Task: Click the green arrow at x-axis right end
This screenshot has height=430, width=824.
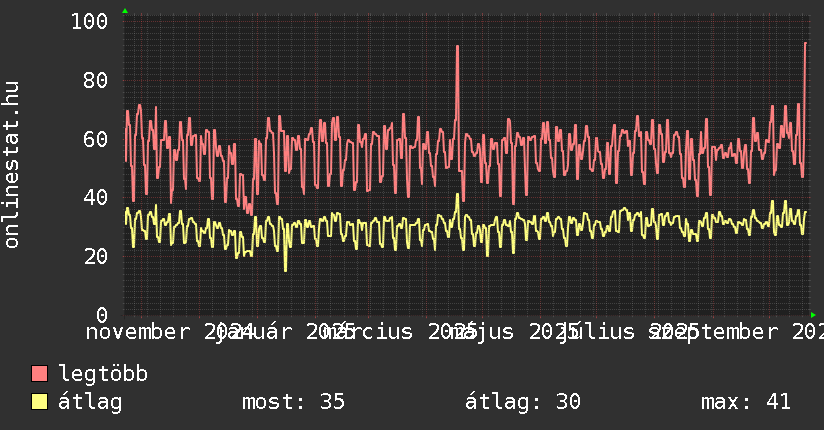Action: pos(813,314)
